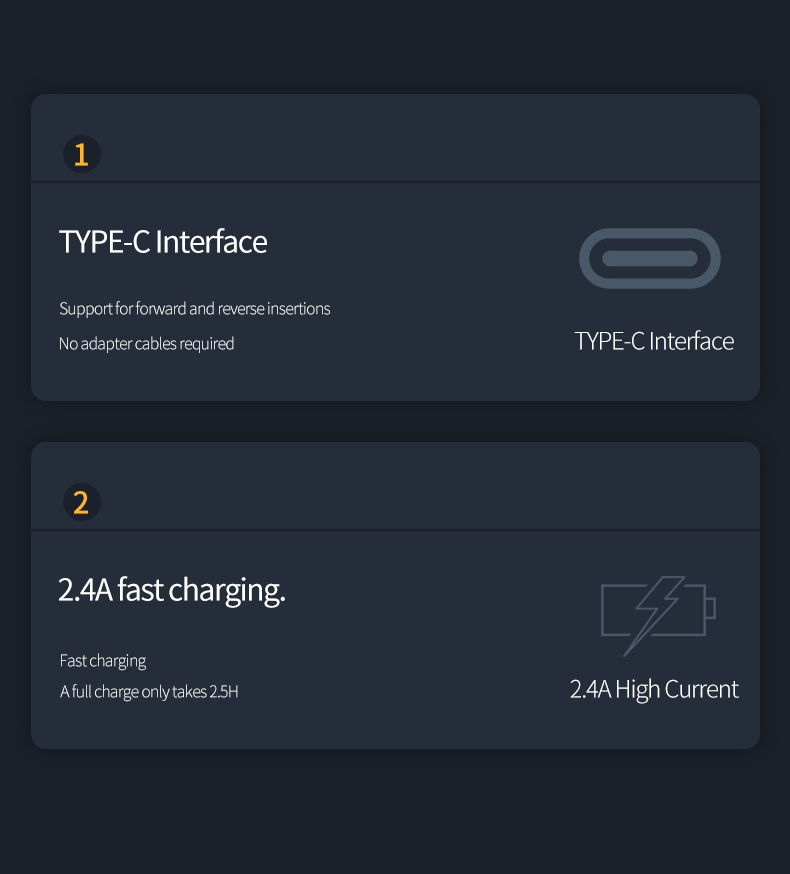Screen dimensions: 790x874
Task: Click "A full charge only takes 2.5H"
Action: point(149,692)
